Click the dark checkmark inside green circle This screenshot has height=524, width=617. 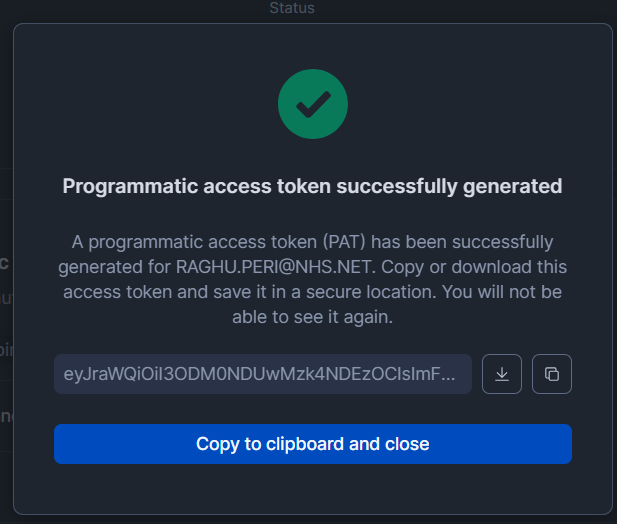312,105
